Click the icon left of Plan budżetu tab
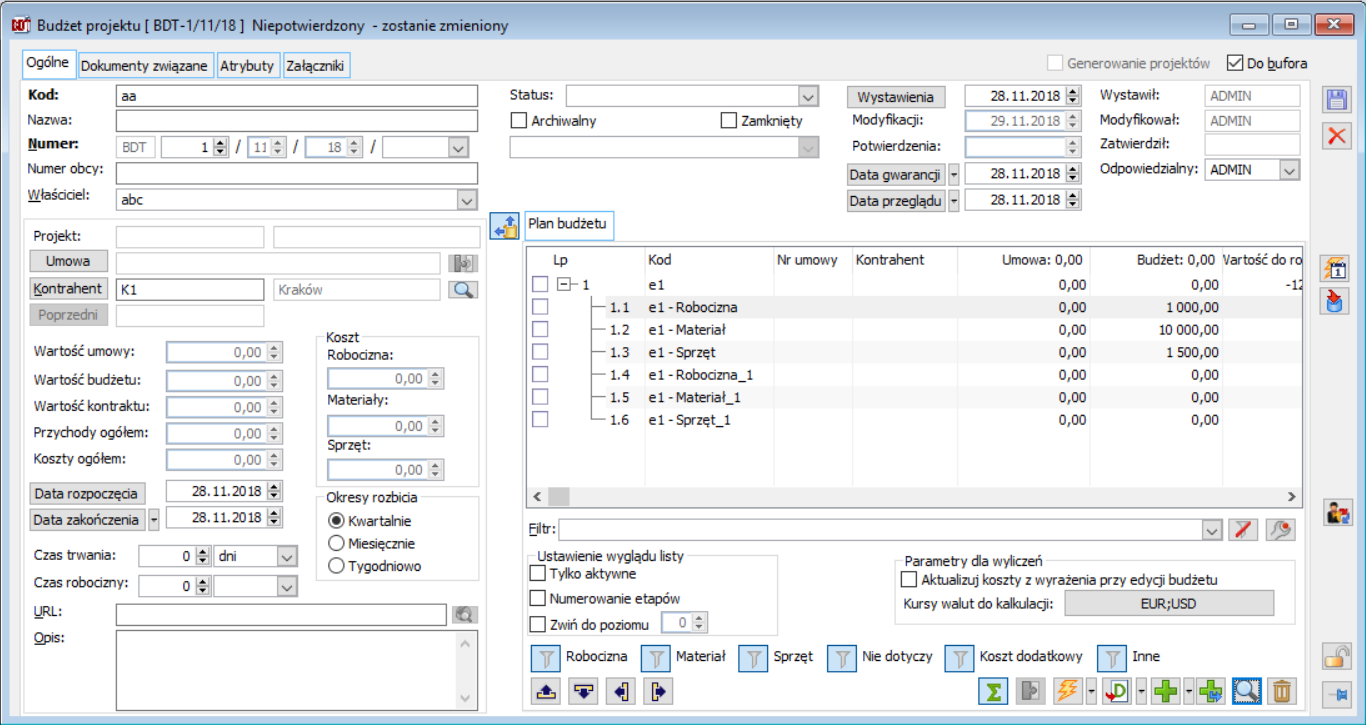The image size is (1366, 725). (x=505, y=226)
